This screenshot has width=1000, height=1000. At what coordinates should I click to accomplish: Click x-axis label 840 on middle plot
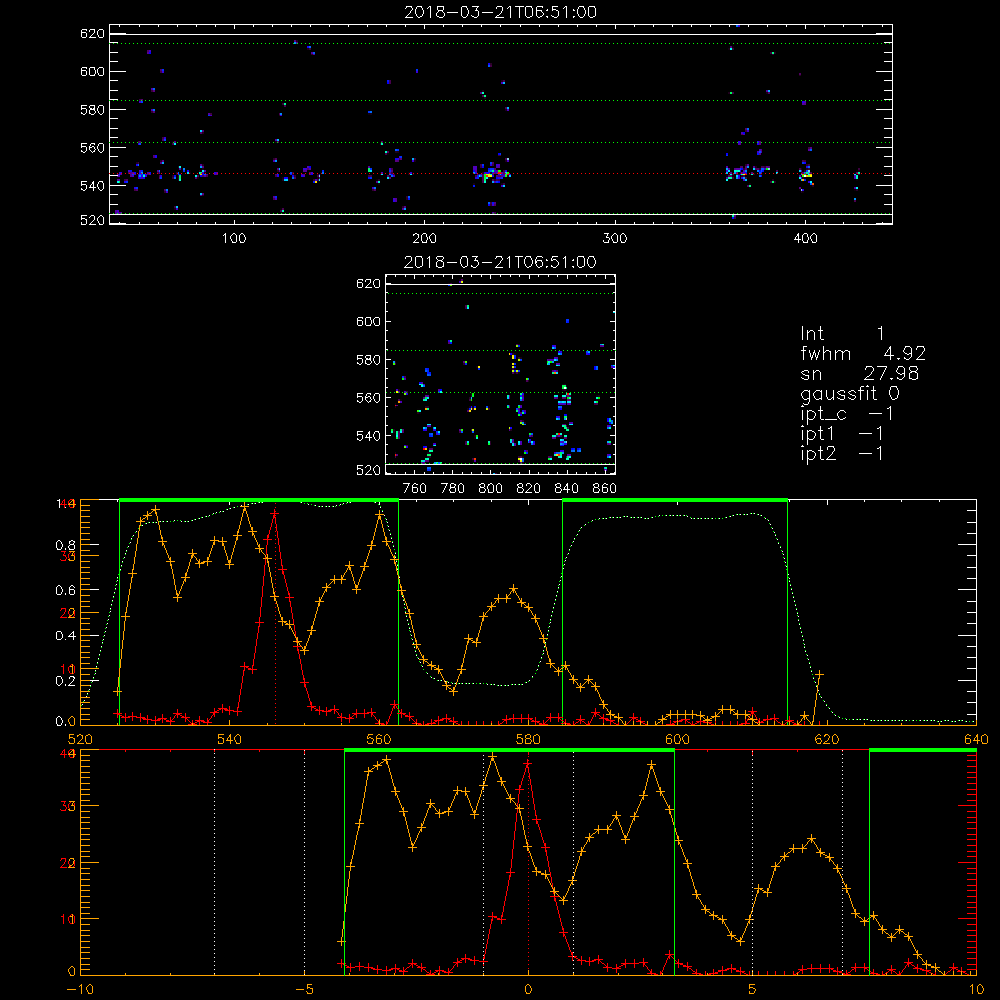point(566,489)
